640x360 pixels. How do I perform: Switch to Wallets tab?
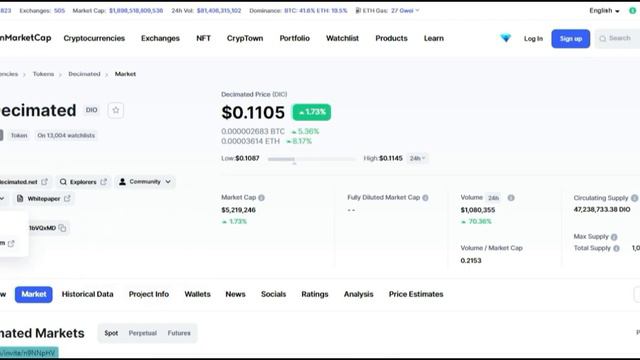[197, 294]
